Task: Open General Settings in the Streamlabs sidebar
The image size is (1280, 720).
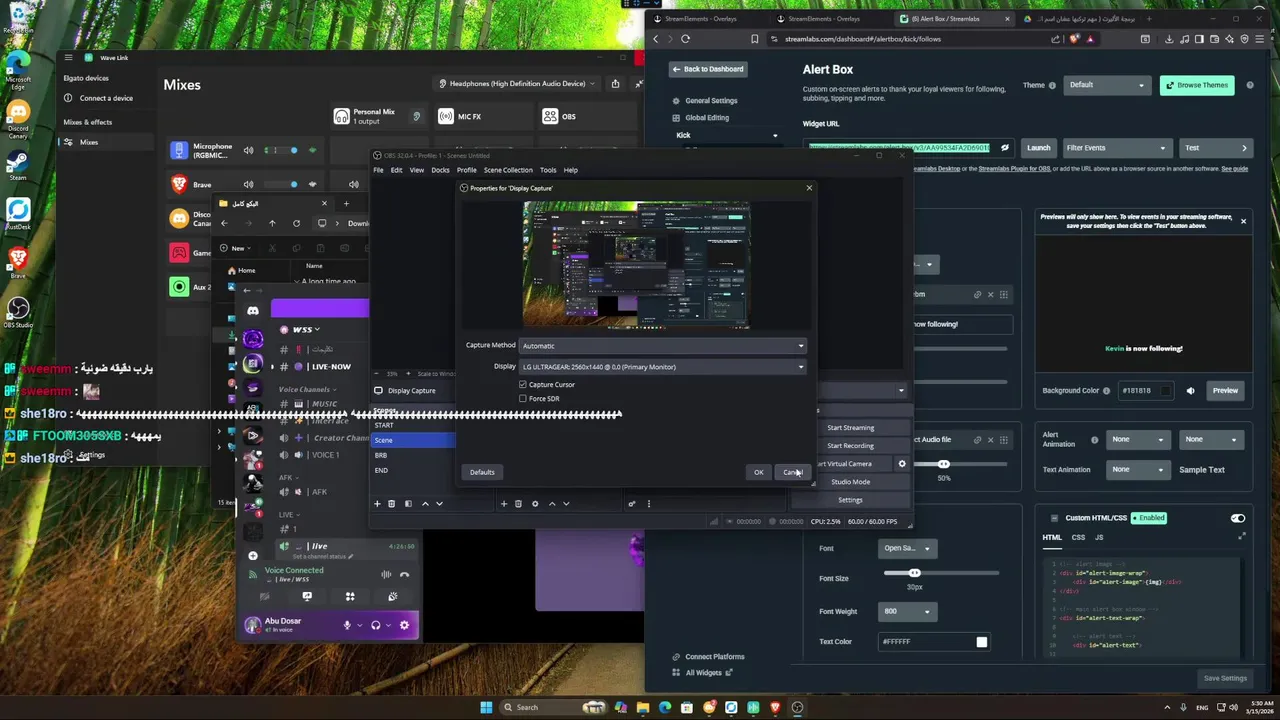Action: coord(711,101)
